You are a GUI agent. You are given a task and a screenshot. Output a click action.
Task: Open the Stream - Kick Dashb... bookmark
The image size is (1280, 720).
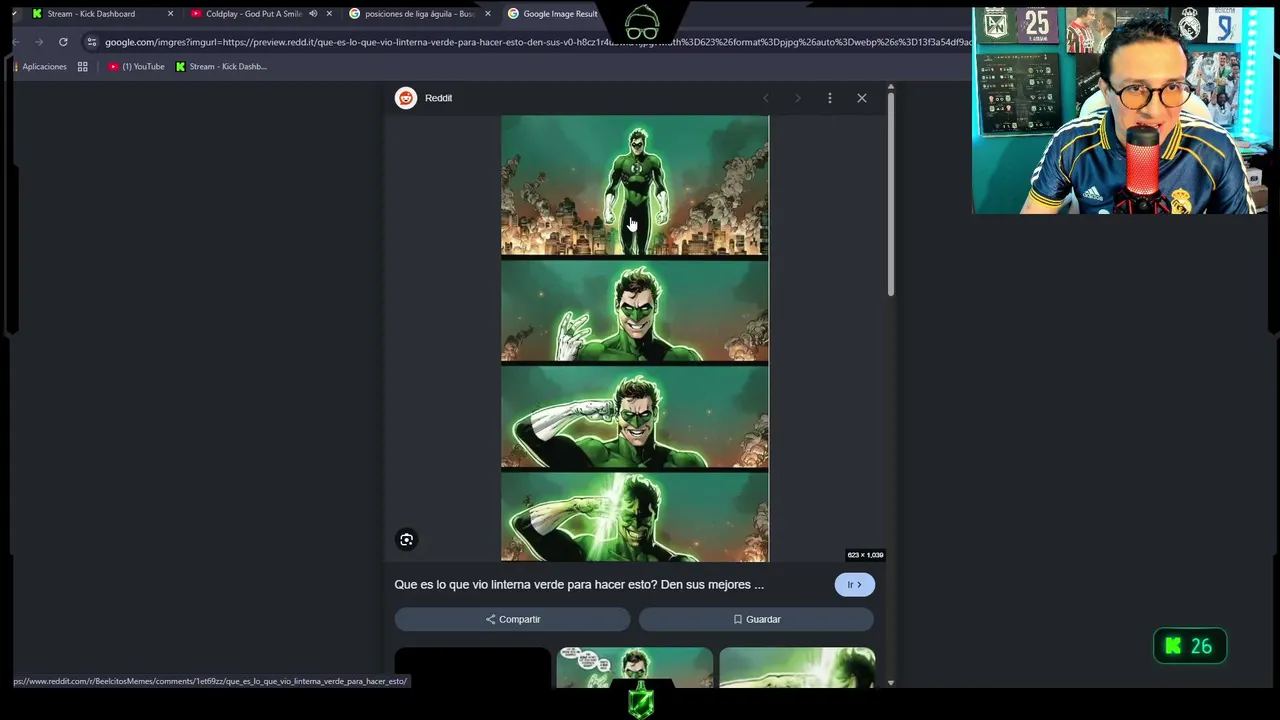click(221, 67)
